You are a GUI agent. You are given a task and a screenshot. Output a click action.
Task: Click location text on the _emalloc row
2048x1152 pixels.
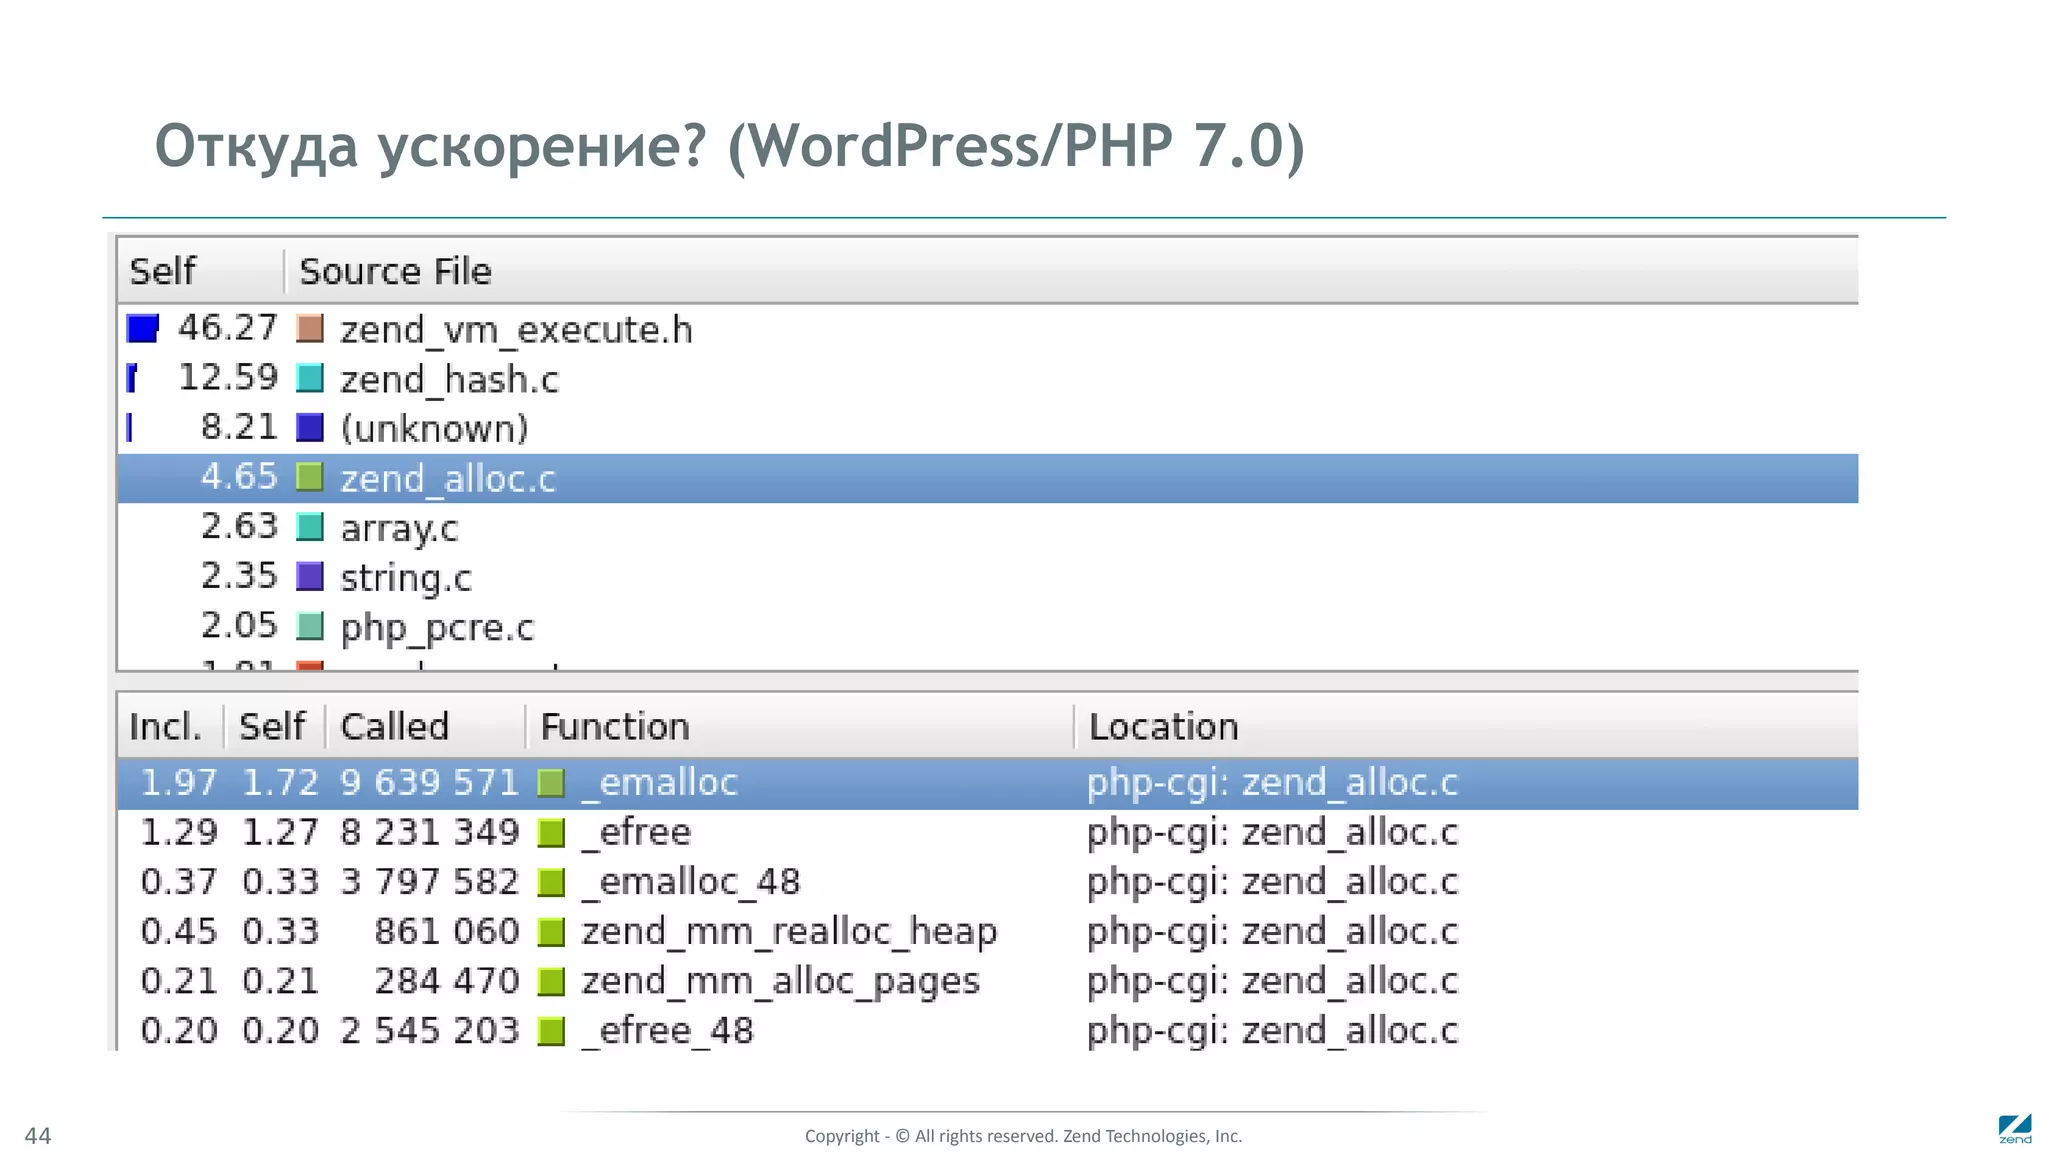coord(1273,783)
